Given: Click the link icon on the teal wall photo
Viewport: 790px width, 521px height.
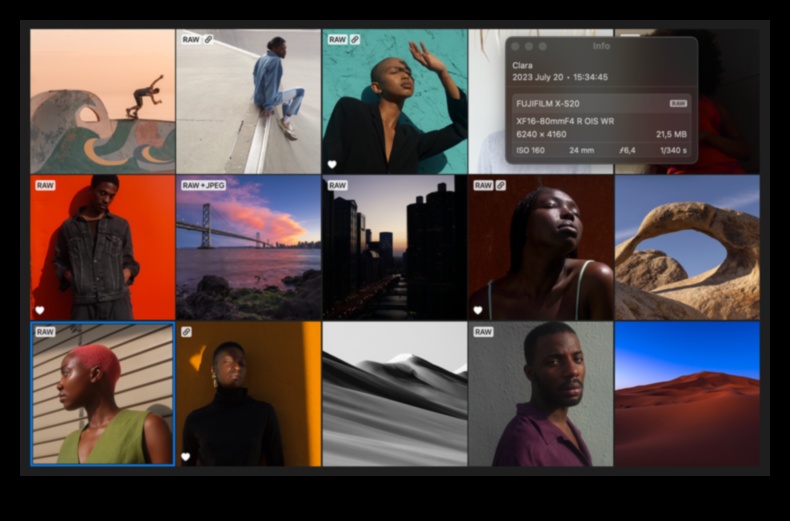Looking at the screenshot, I should click(x=354, y=40).
